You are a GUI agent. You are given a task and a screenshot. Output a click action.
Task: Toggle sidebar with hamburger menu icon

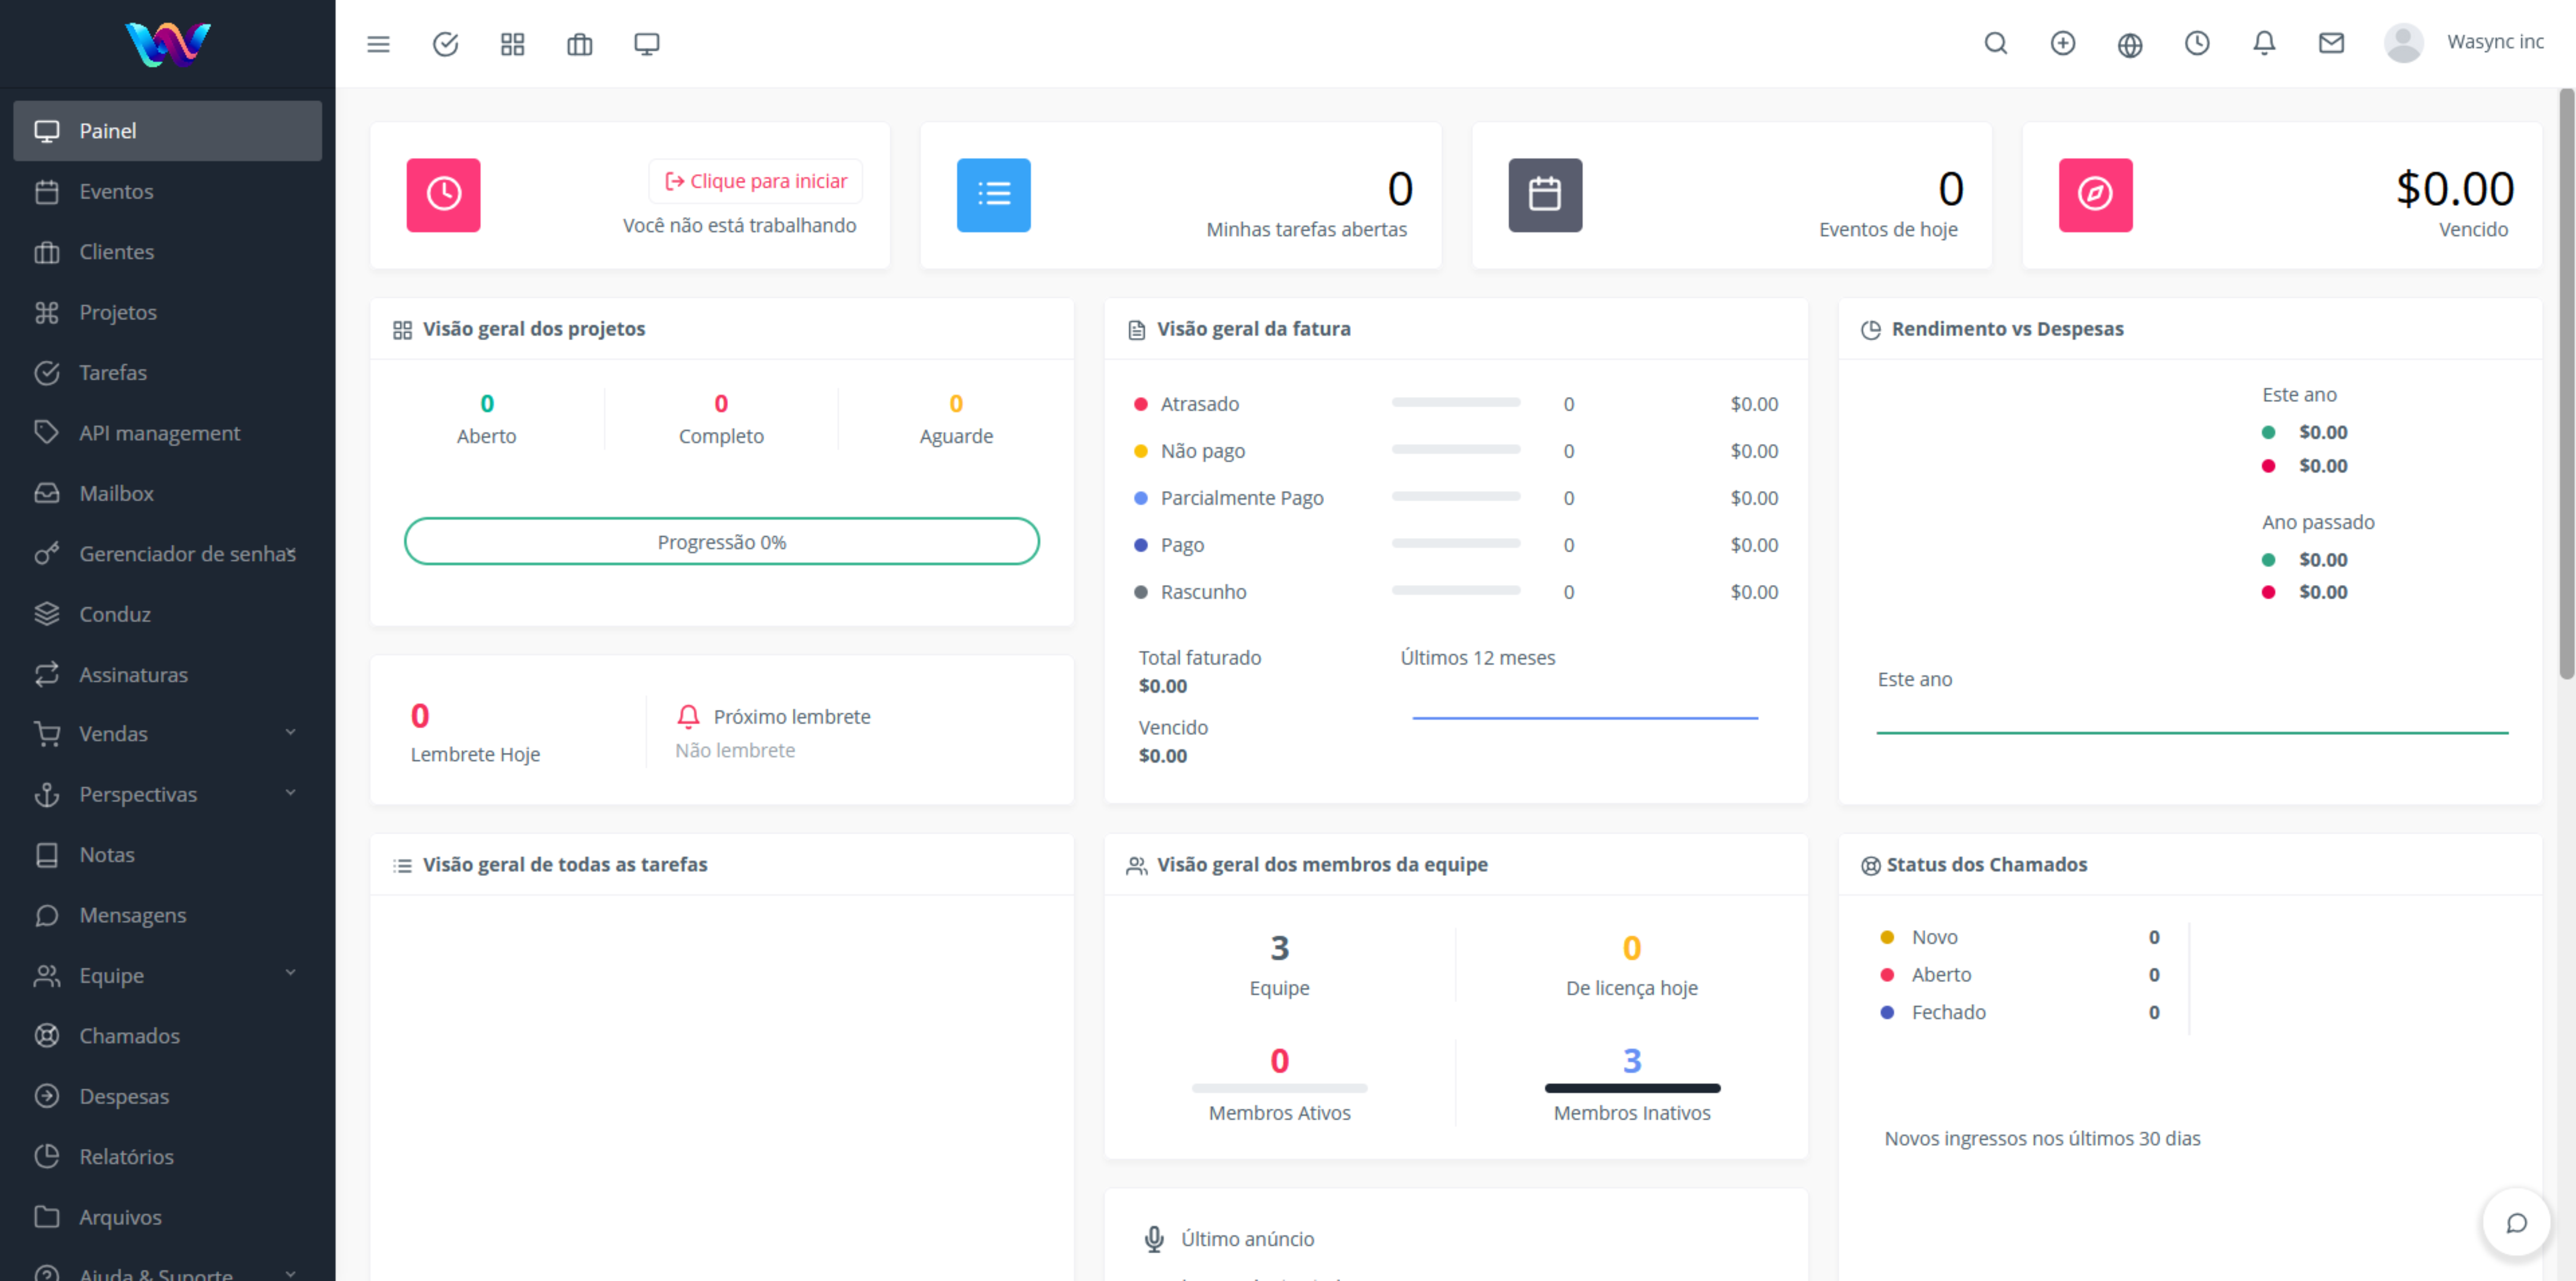tap(378, 44)
